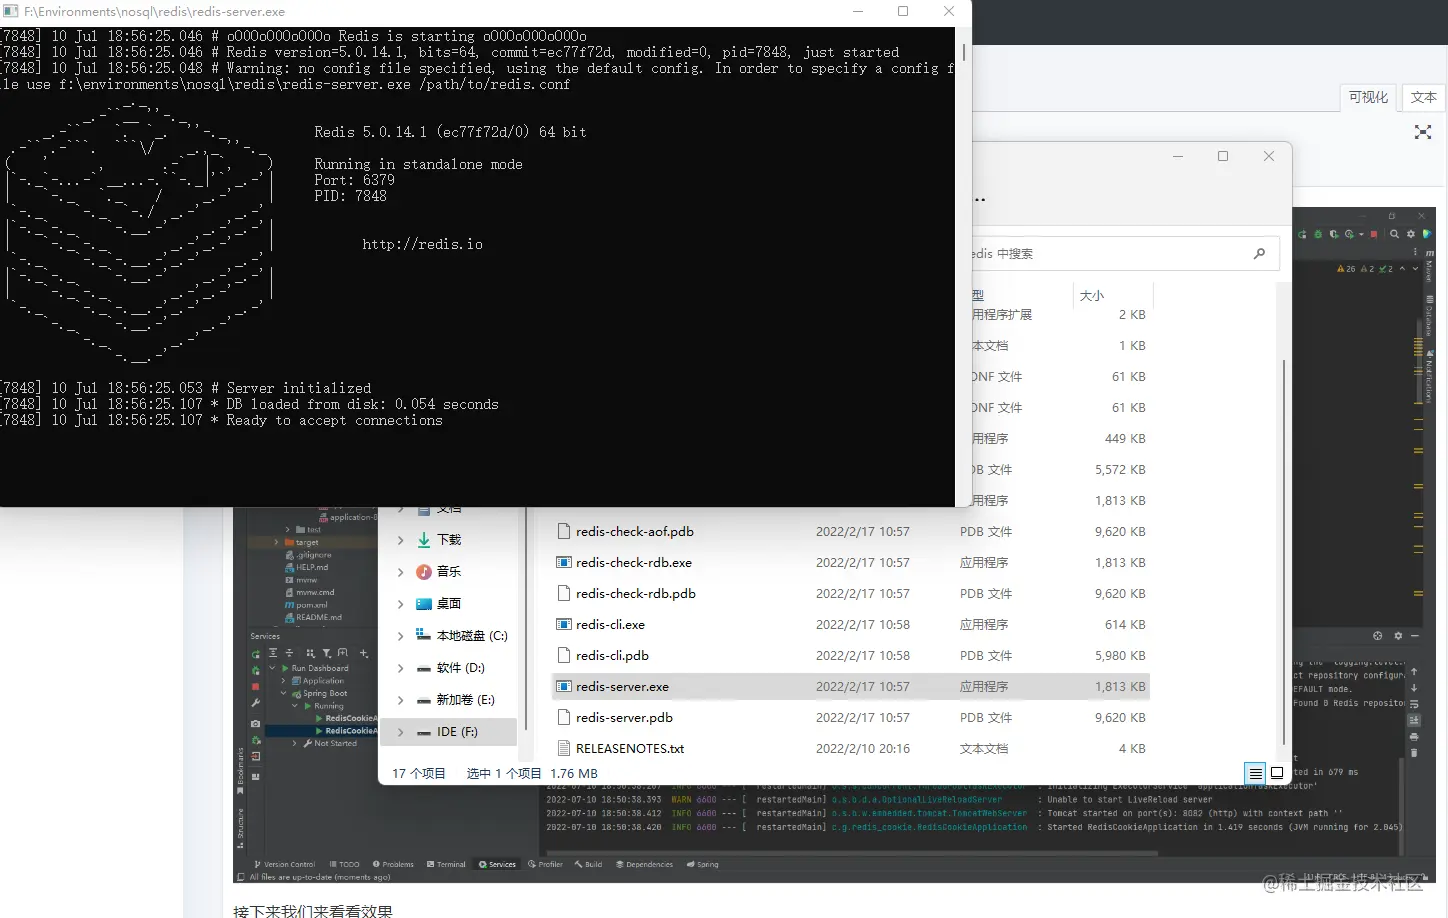
Task: Open IDE Settings via gear icon
Action: pos(1411,234)
